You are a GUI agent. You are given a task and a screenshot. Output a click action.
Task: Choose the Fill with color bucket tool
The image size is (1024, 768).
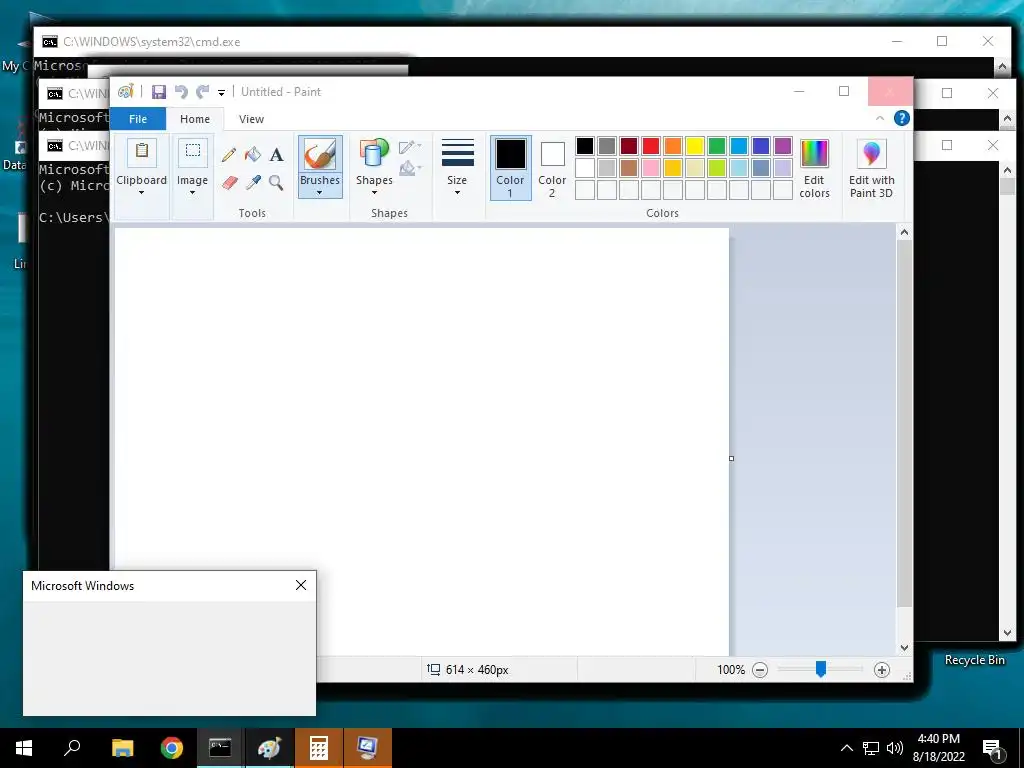pyautogui.click(x=252, y=155)
